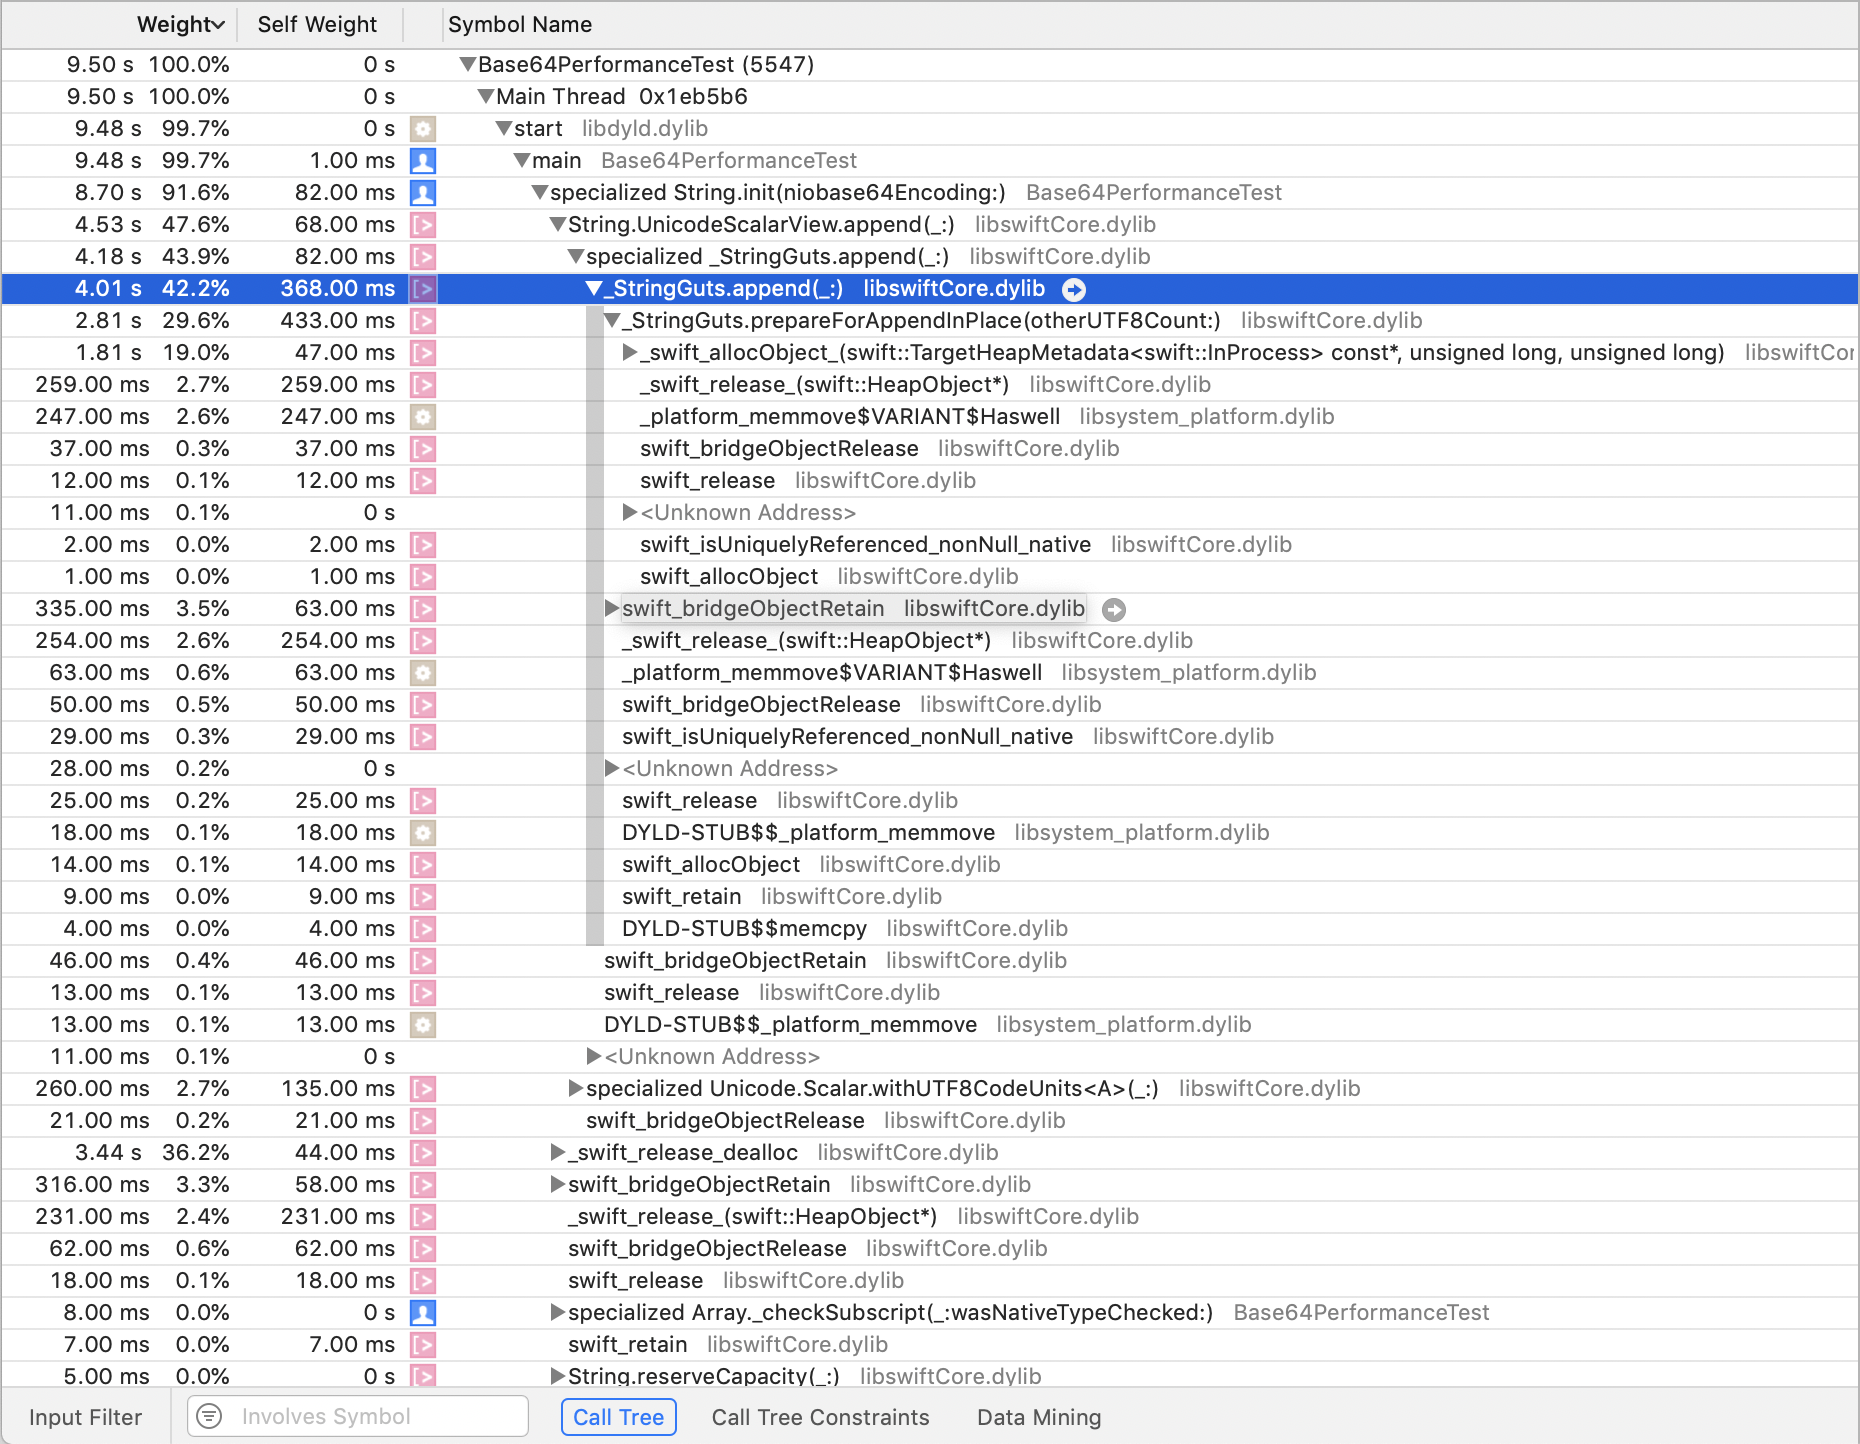
Task: Click the focus arrow beside _StringGuts.append
Action: pyautogui.click(x=1074, y=289)
